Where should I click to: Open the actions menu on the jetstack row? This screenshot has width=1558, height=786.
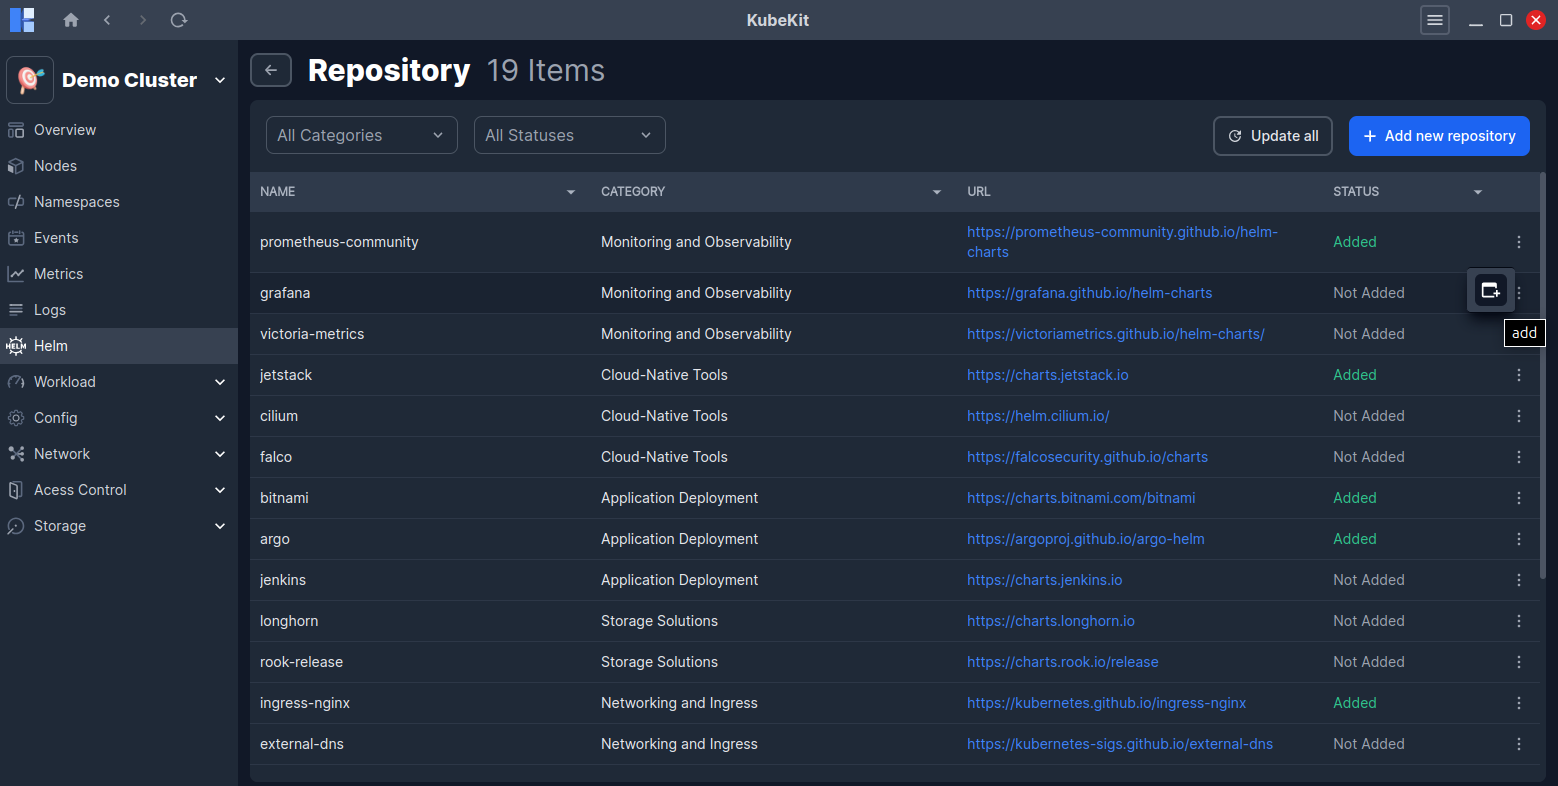coord(1518,374)
